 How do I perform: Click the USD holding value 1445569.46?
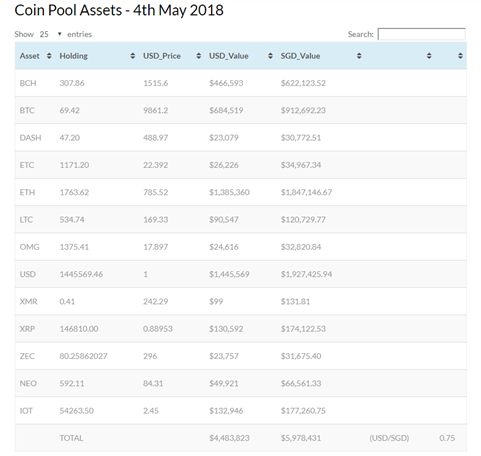[x=81, y=274]
